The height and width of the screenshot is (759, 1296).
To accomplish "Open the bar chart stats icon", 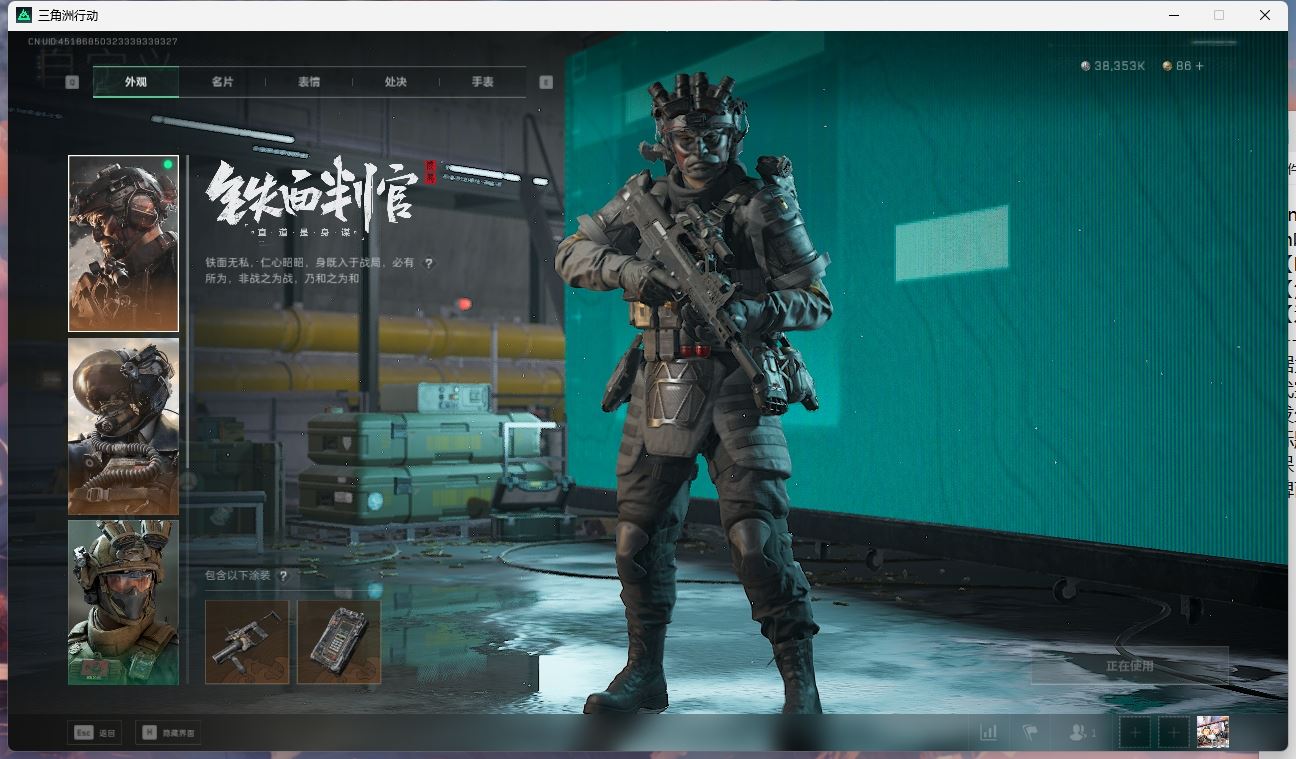I will click(x=988, y=732).
